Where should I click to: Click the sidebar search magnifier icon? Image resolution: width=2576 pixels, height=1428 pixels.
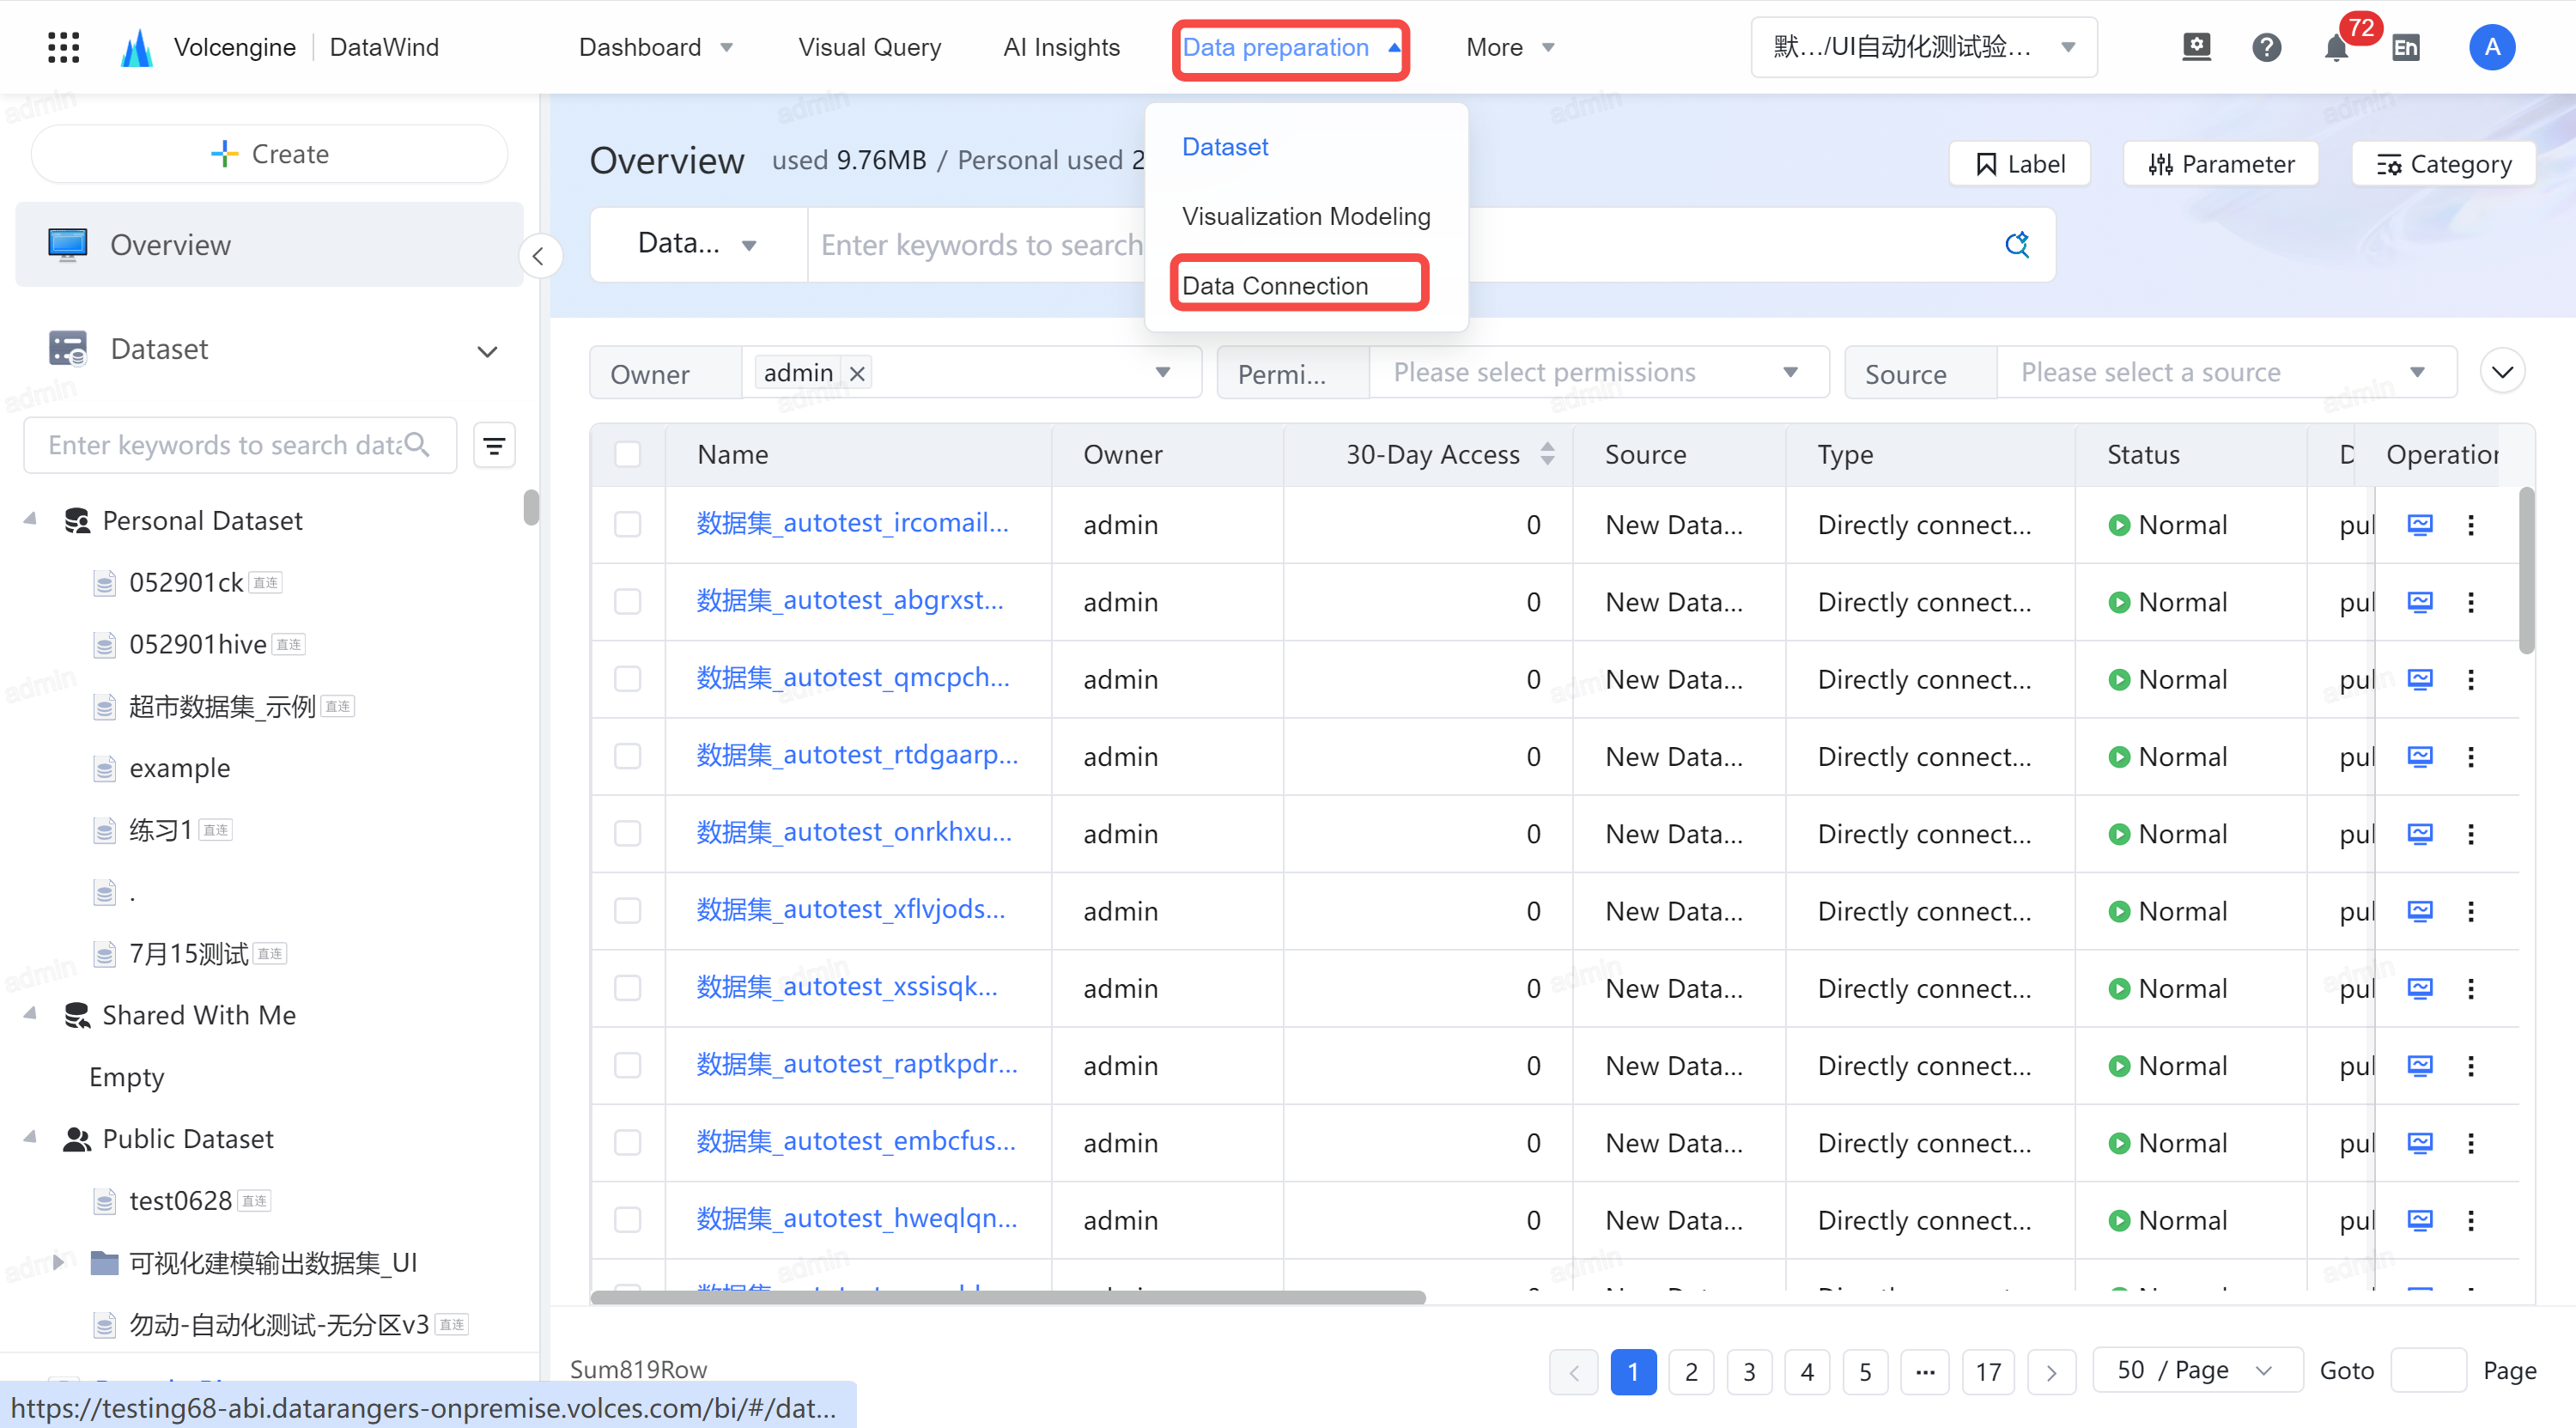tap(417, 445)
